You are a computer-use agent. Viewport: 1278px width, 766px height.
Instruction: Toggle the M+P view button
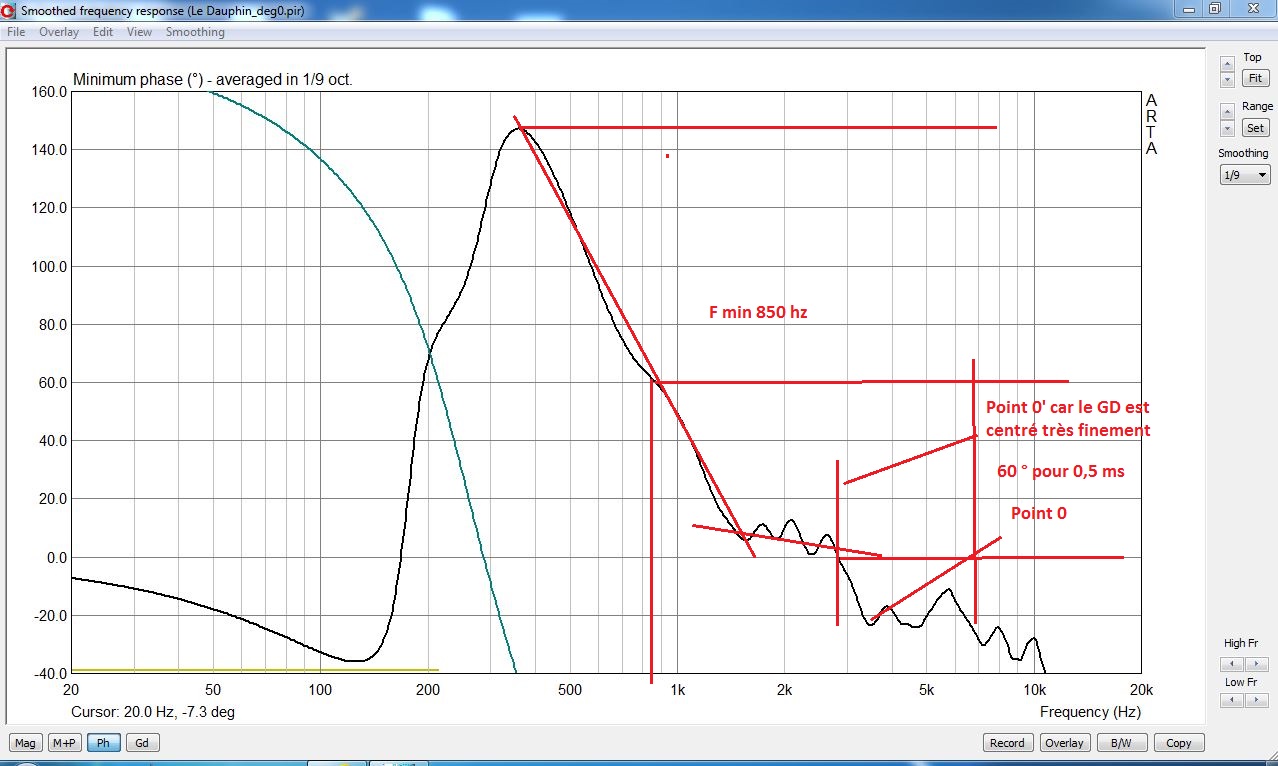[64, 743]
